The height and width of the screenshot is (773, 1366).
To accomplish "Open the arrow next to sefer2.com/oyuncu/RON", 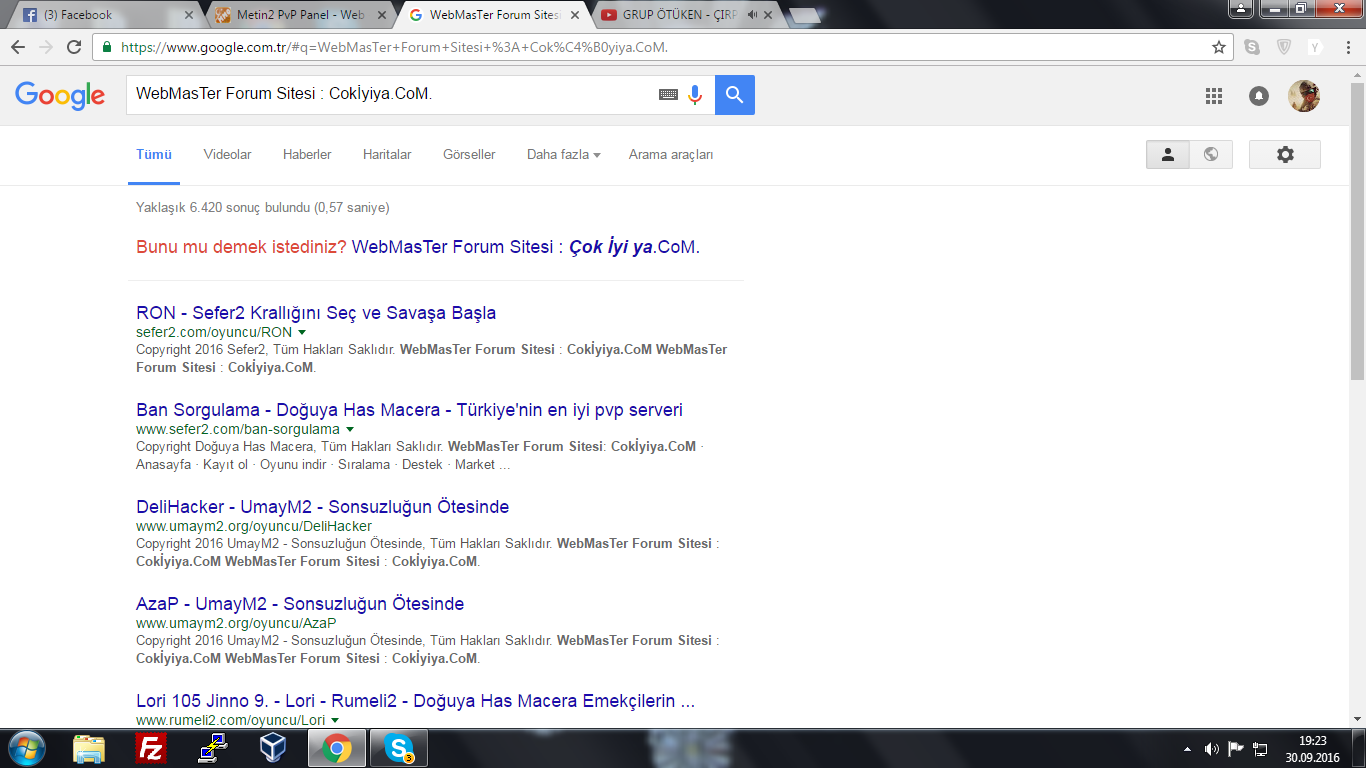I will [302, 332].
